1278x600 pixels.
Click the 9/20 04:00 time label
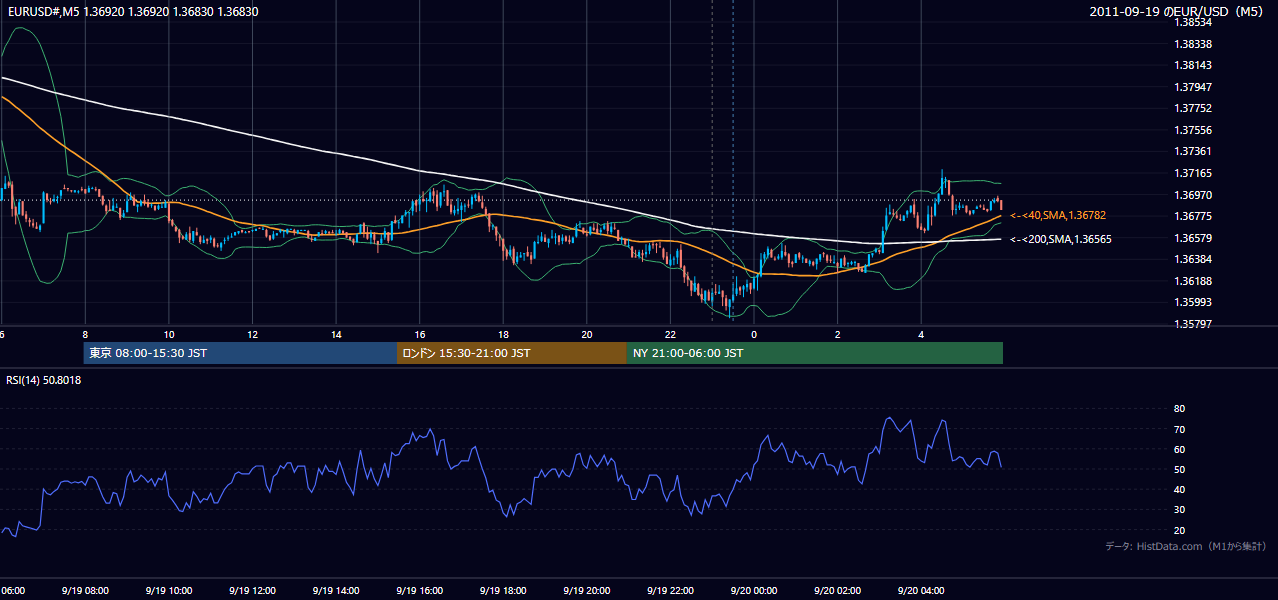[x=921, y=591]
